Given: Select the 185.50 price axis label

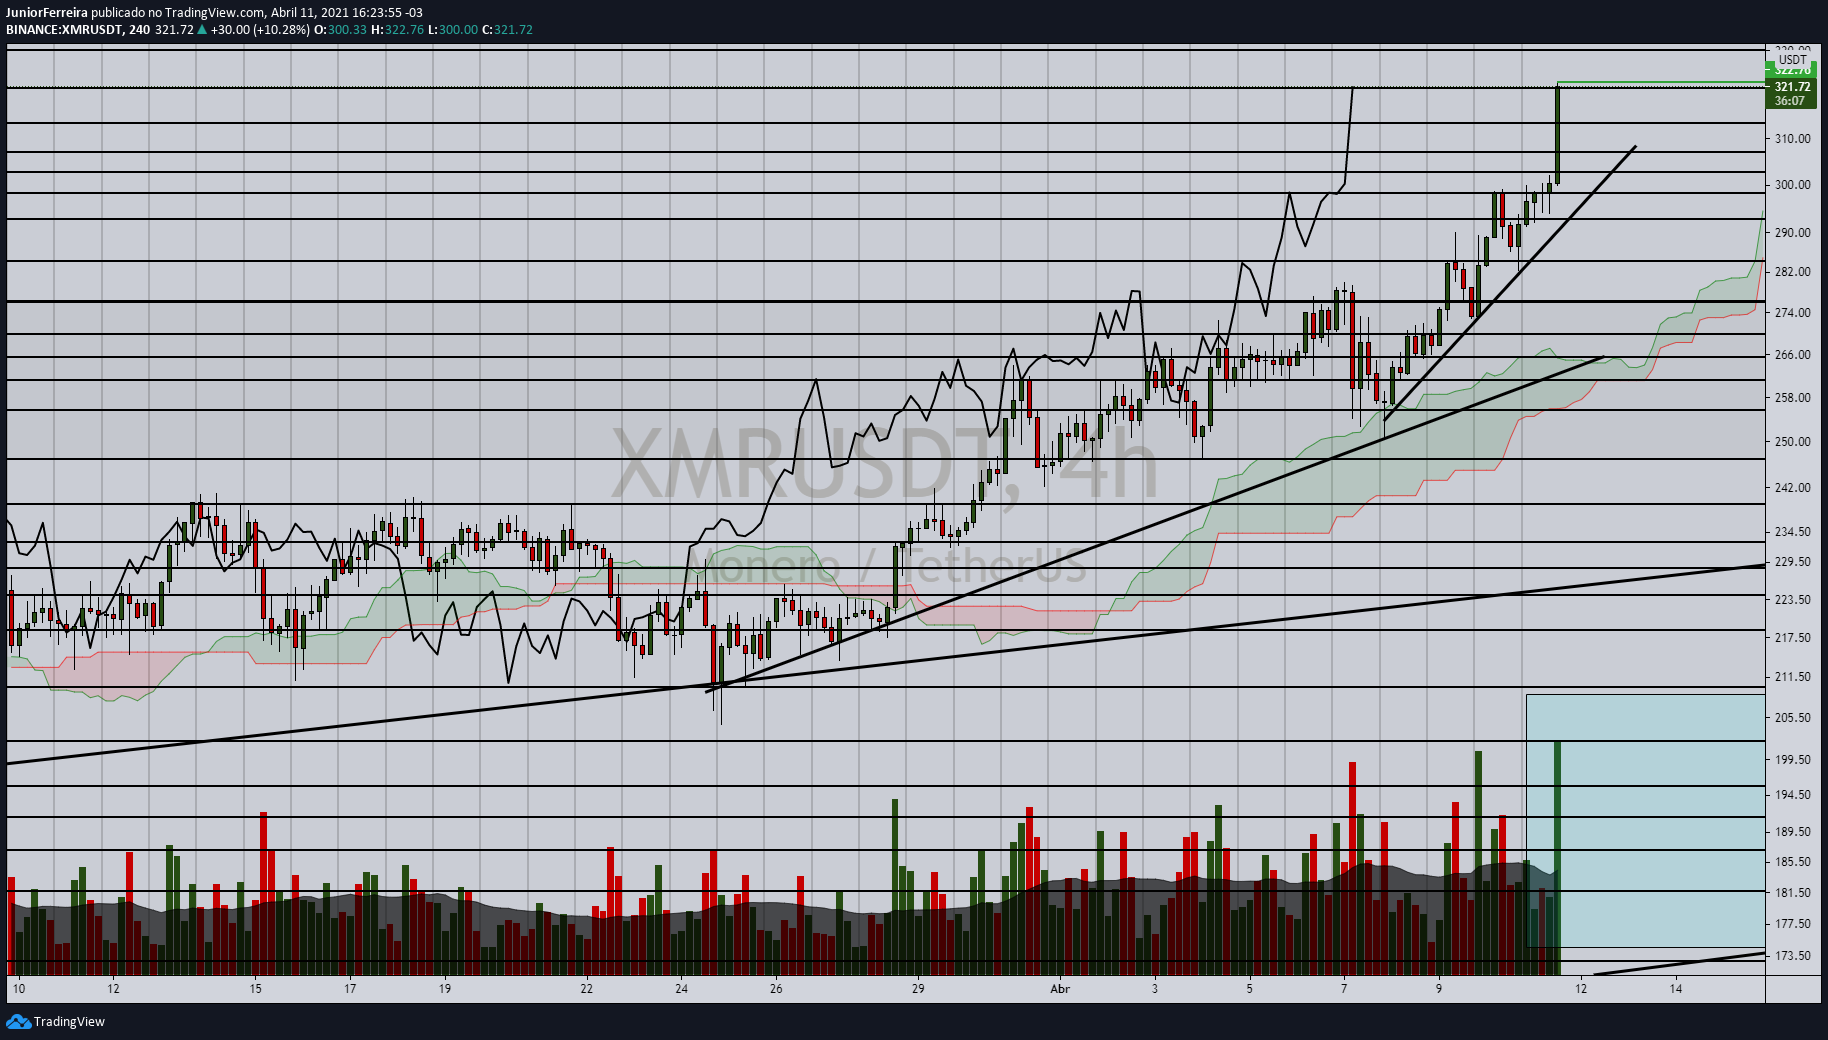Looking at the screenshot, I should tap(1792, 862).
